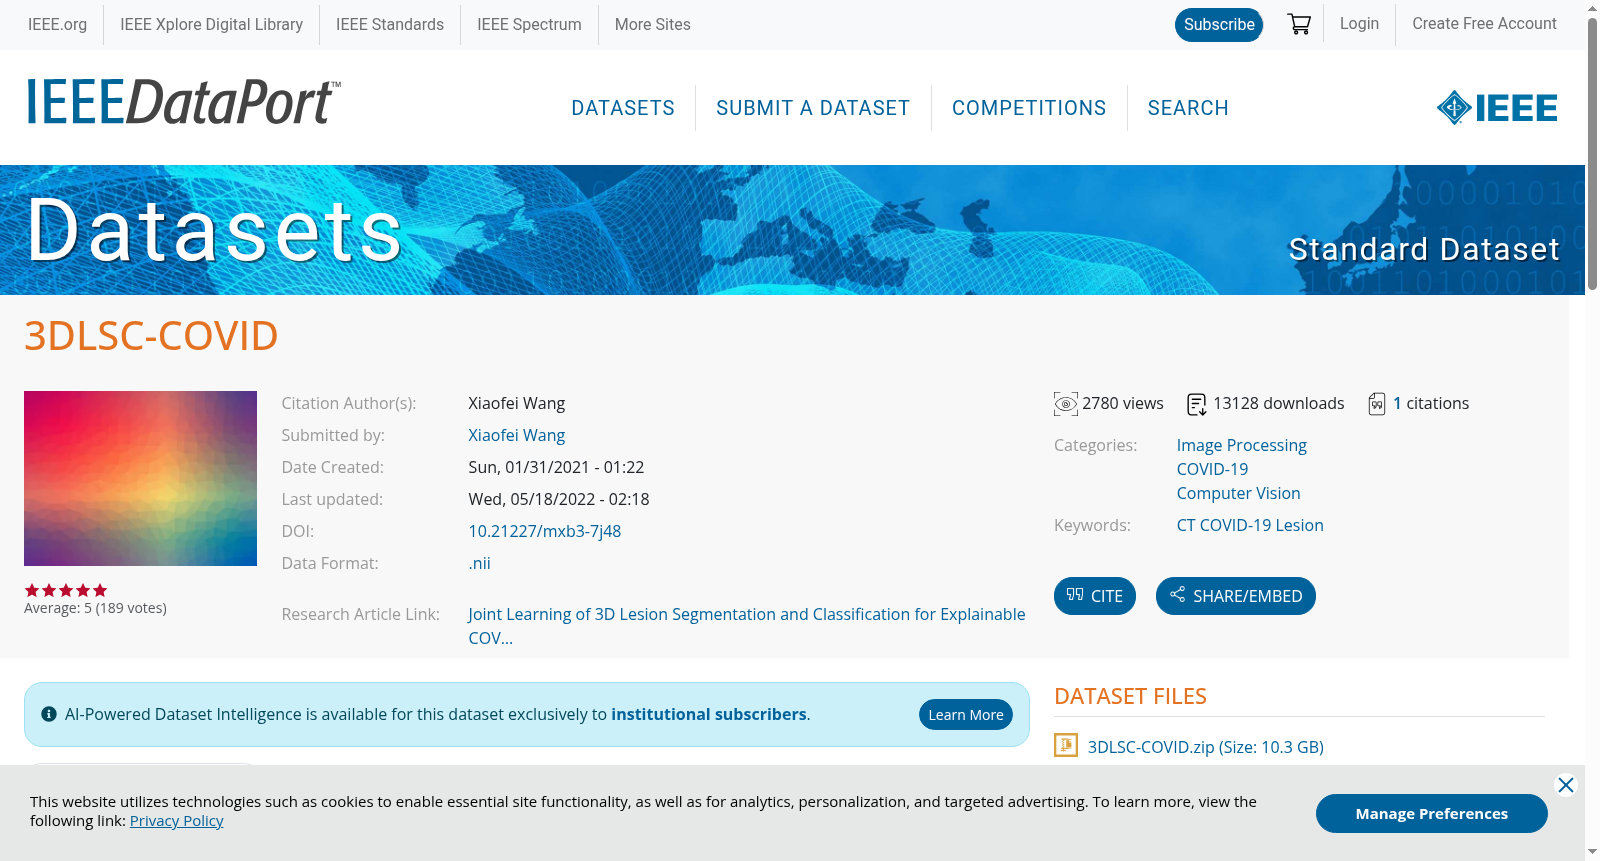Click the Subscribe button
The image size is (1600, 861).
pyautogui.click(x=1219, y=24)
